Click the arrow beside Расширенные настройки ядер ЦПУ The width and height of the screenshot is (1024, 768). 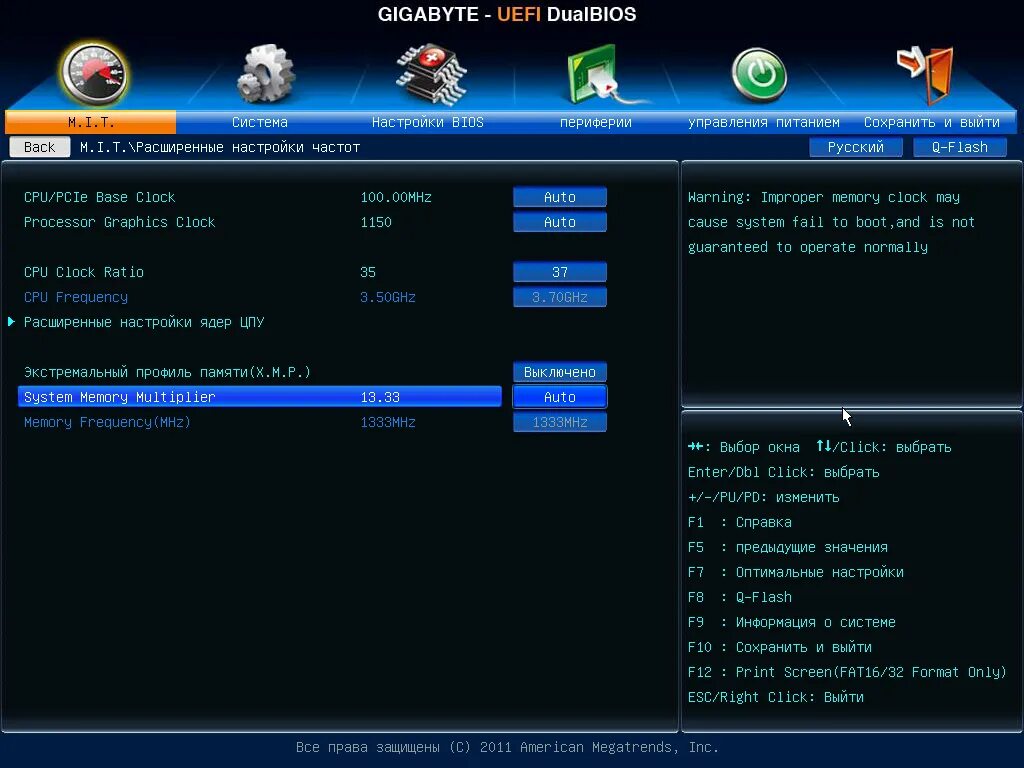click(11, 321)
